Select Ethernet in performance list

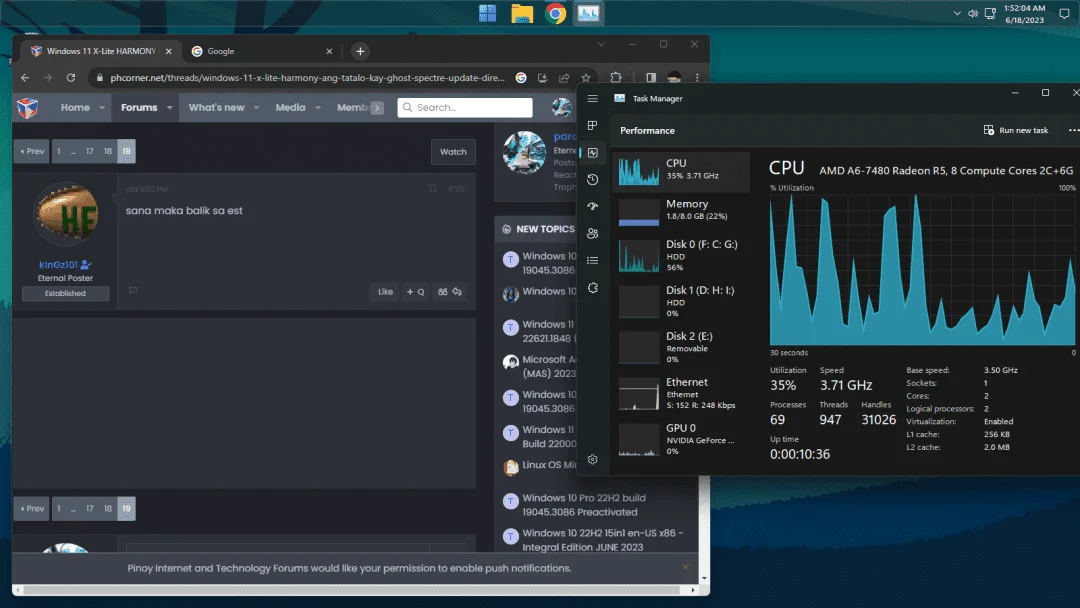pyautogui.click(x=681, y=393)
